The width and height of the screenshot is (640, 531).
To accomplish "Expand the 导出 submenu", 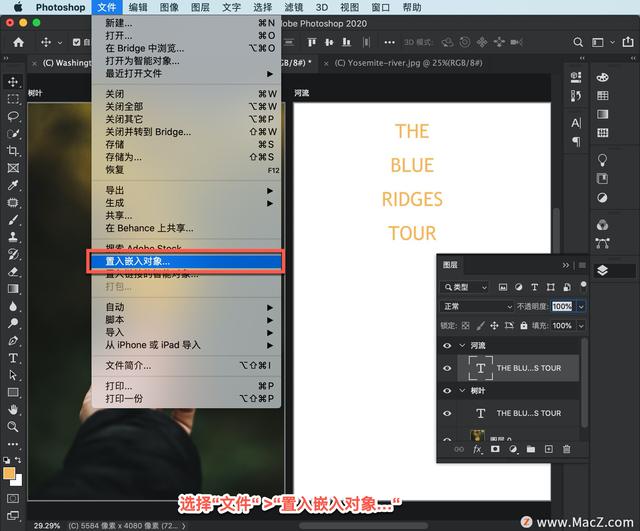I will point(187,190).
